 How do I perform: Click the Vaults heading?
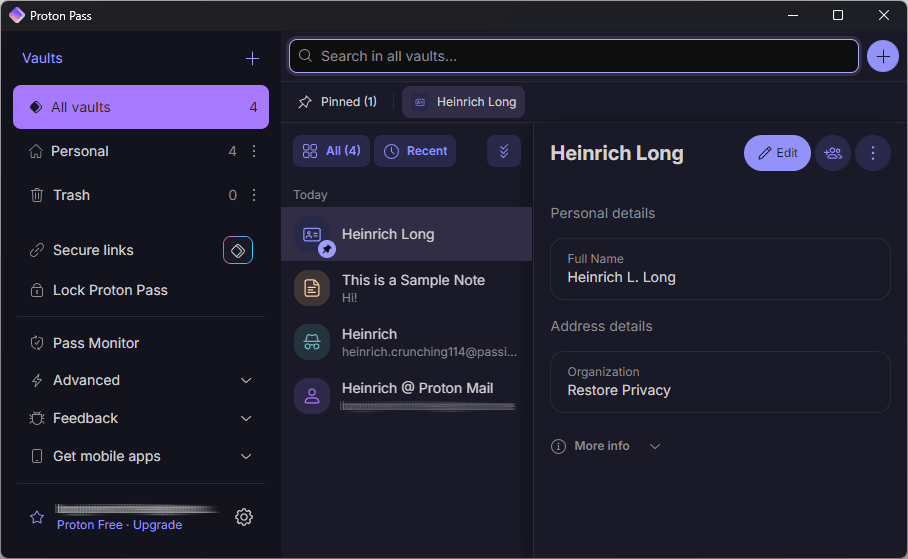tap(42, 59)
